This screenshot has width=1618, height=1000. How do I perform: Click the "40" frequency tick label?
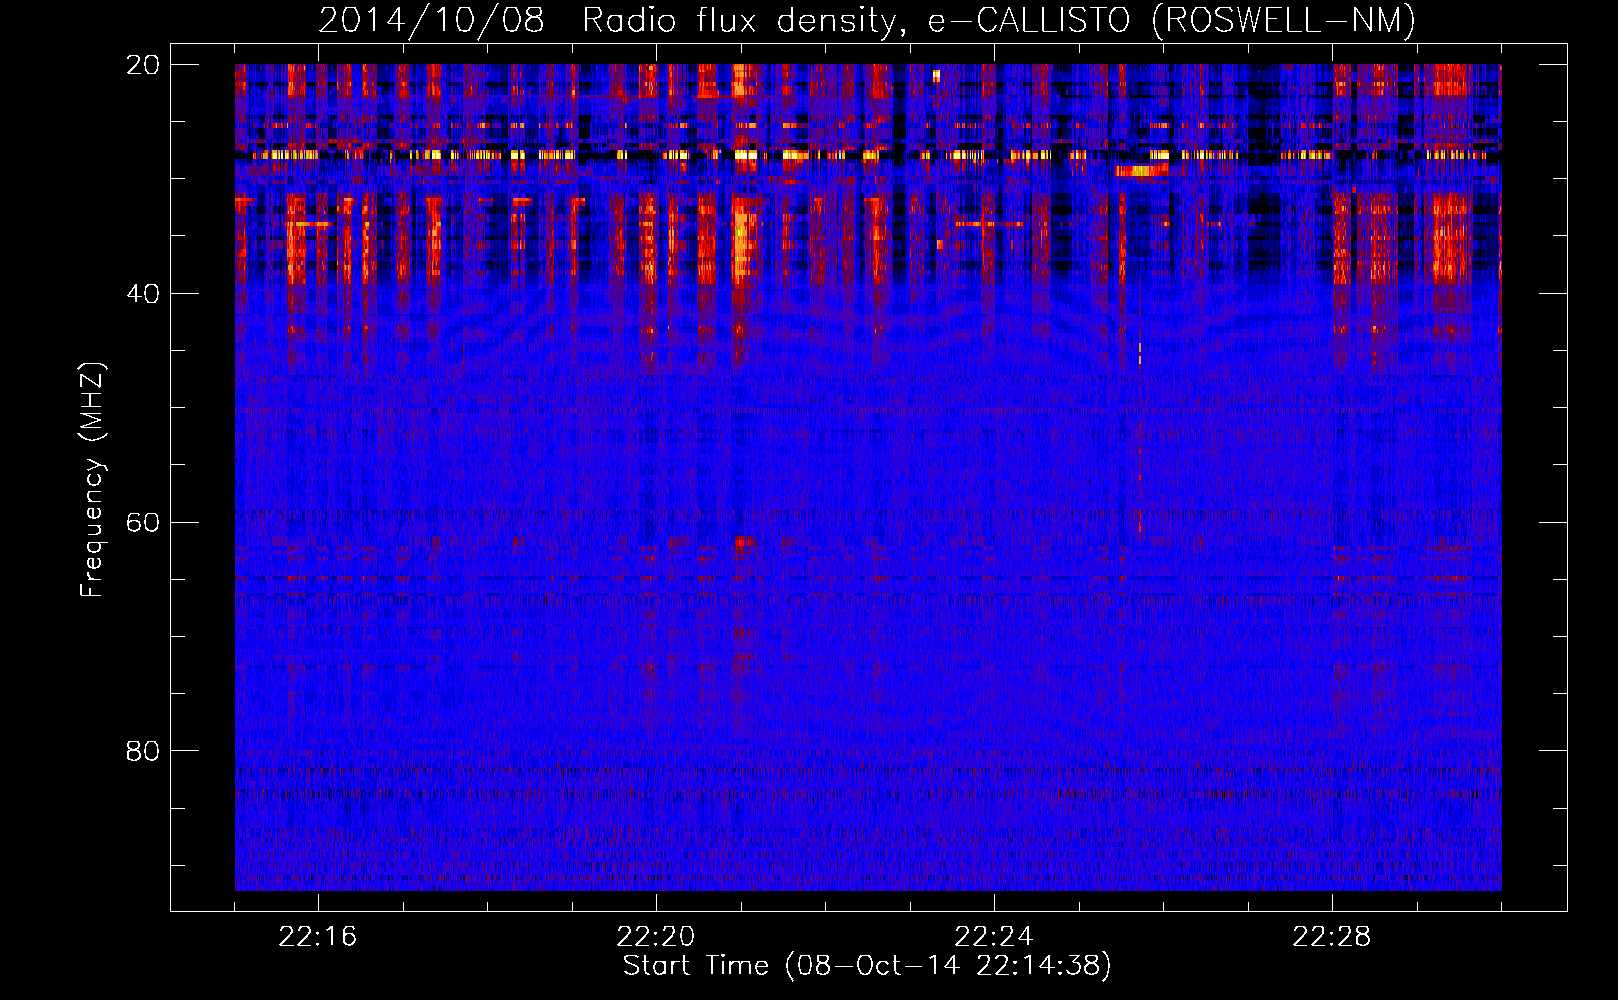click(x=142, y=294)
